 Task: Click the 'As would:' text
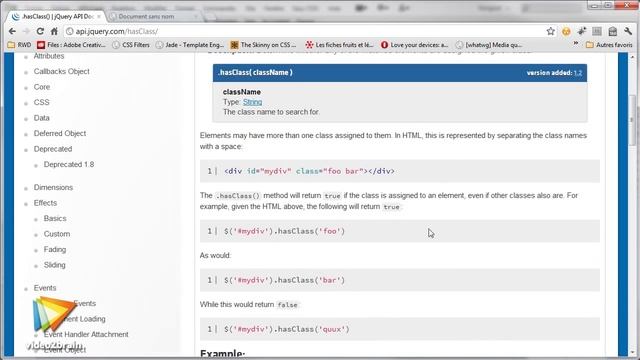tap(216, 256)
